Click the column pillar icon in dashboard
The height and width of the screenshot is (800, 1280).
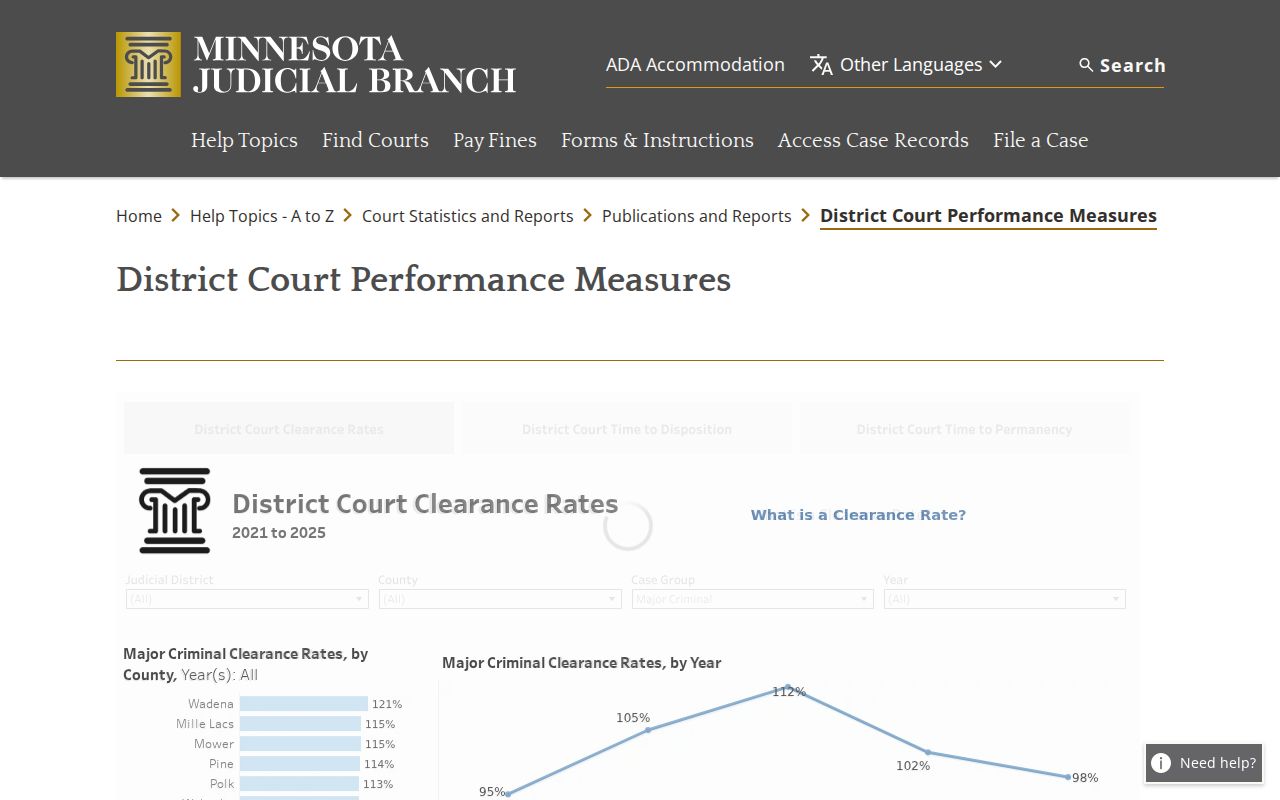coord(175,511)
